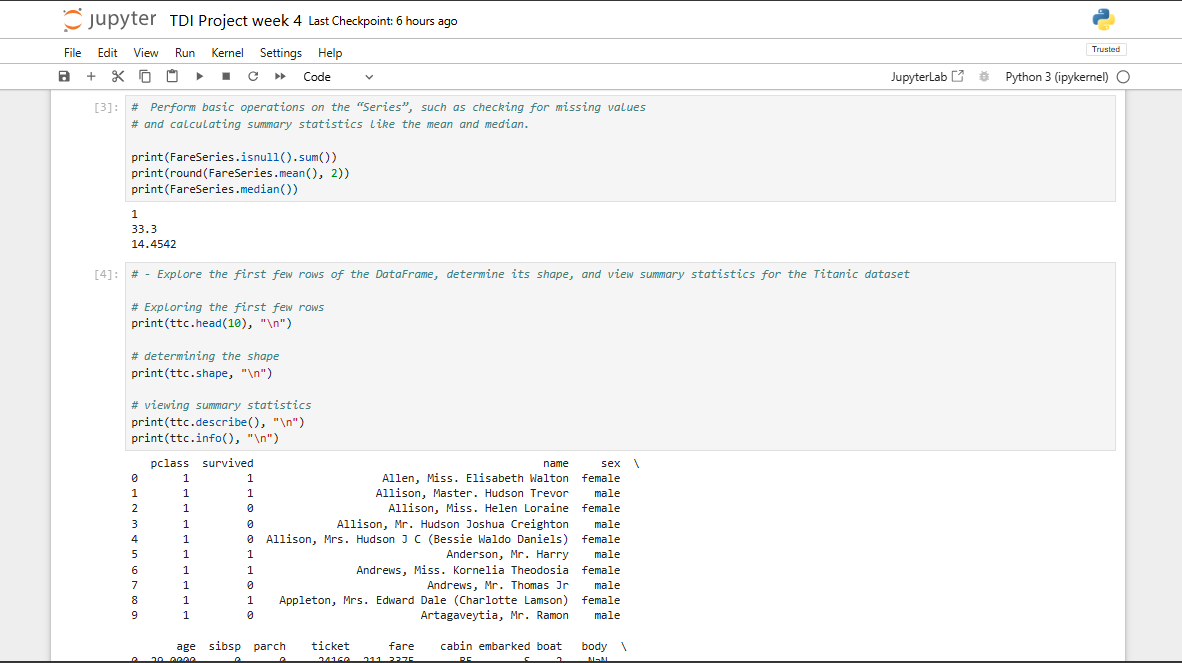1182x663 pixels.
Task: Open the Help menu
Action: [329, 53]
